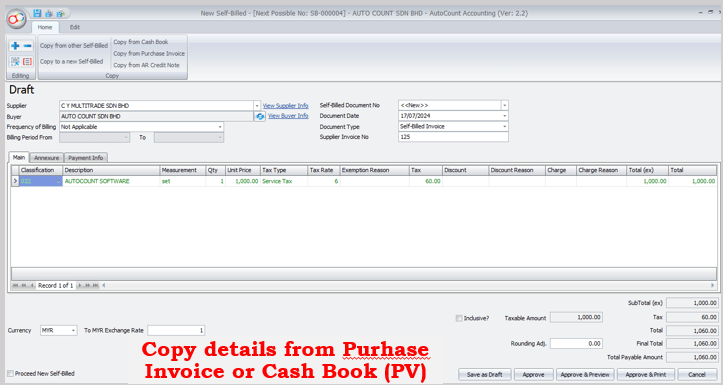Click the Qty cell with value 1

tap(215, 181)
